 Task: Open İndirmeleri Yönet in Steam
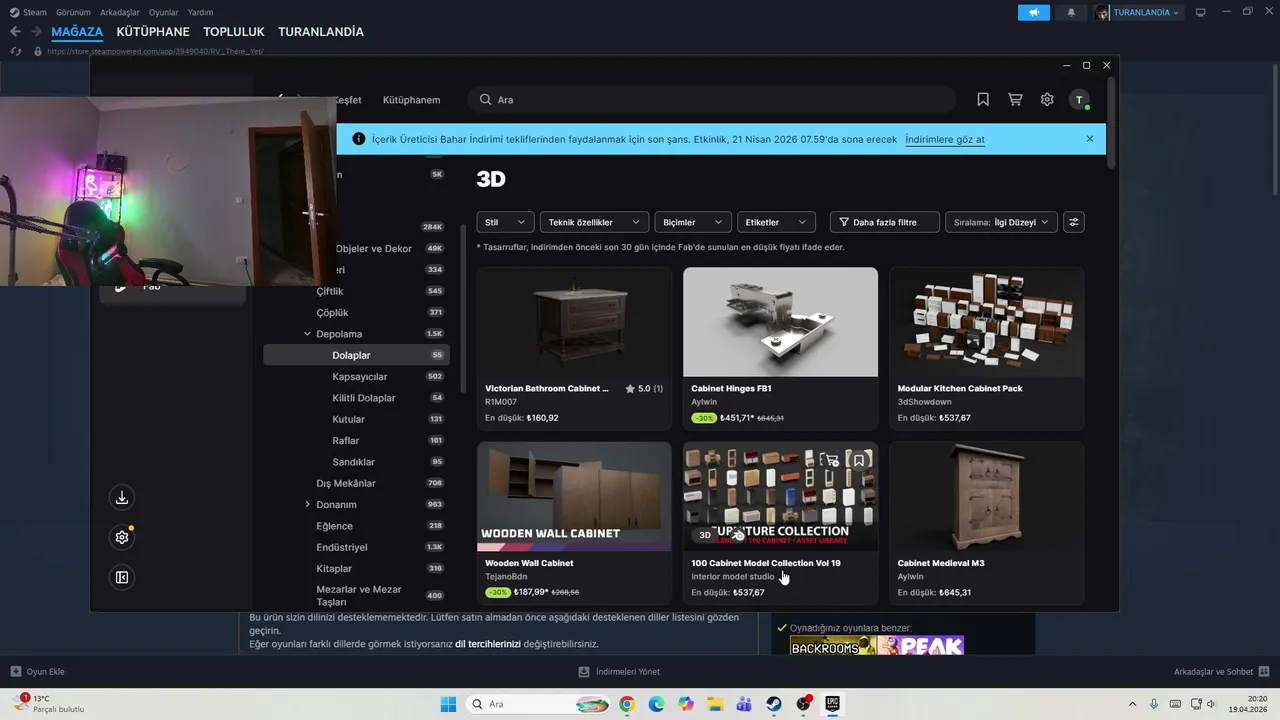coord(619,672)
